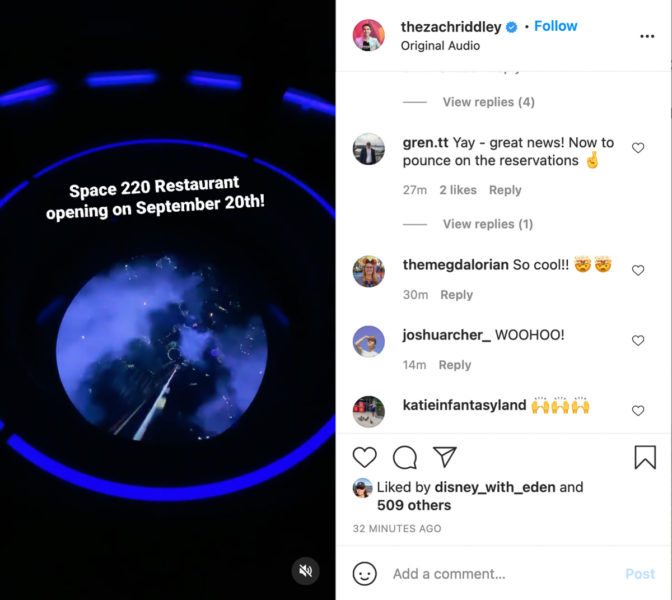Save post with bookmark icon
The image size is (672, 600).
pyautogui.click(x=645, y=457)
